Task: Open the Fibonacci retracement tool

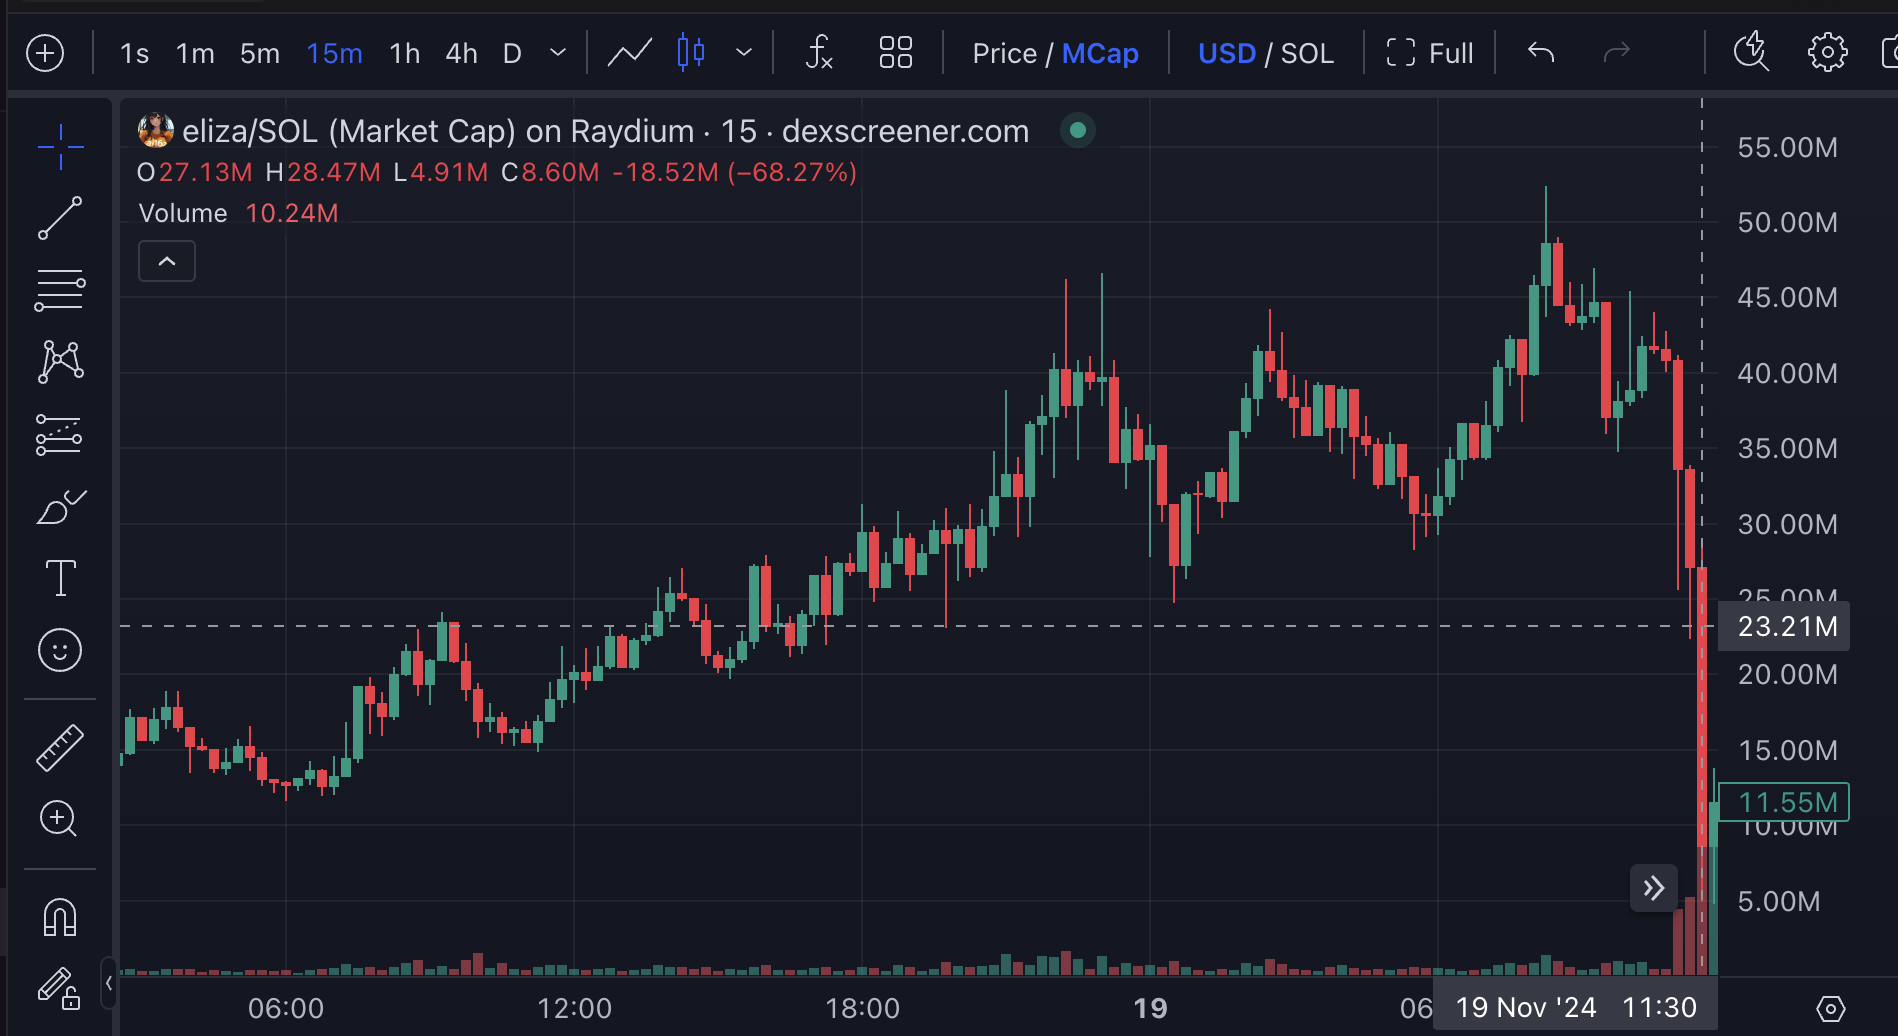Action: [60, 290]
